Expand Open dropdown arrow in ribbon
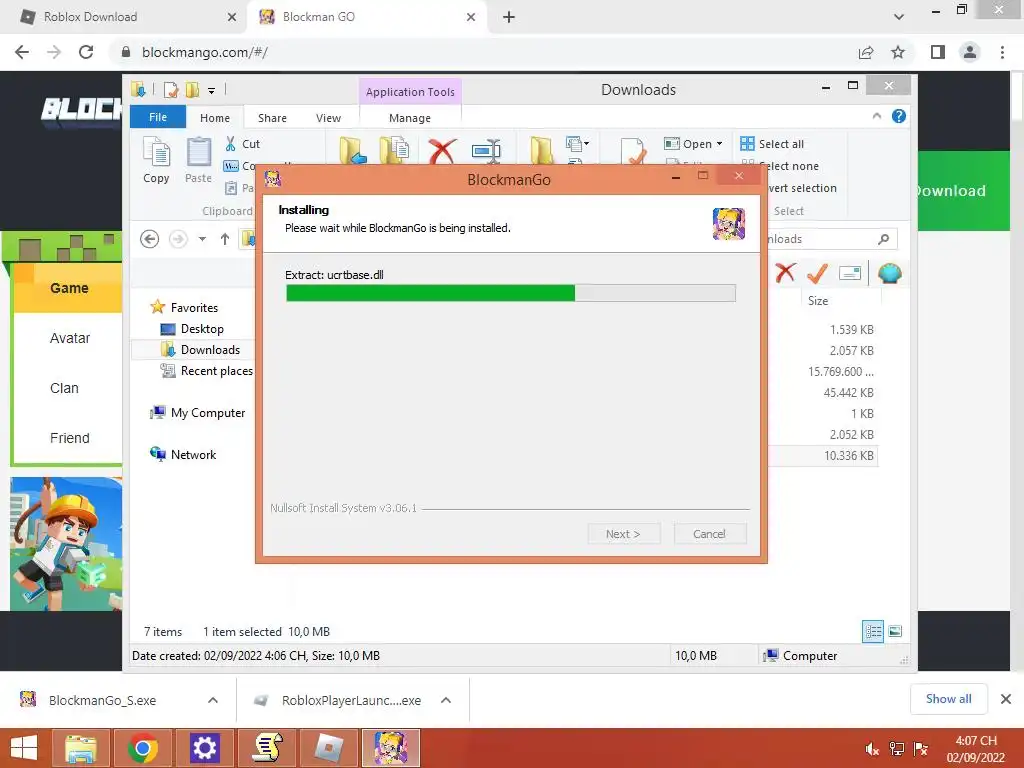The image size is (1024, 768). point(720,144)
